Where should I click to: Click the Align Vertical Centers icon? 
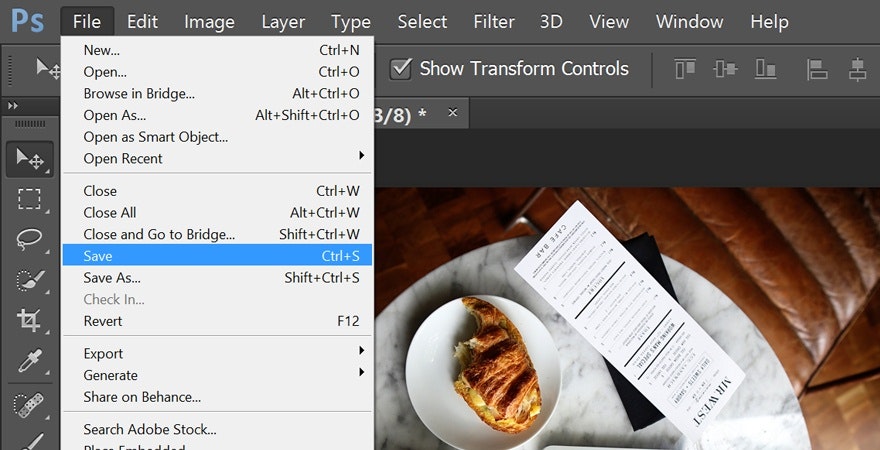pos(725,69)
